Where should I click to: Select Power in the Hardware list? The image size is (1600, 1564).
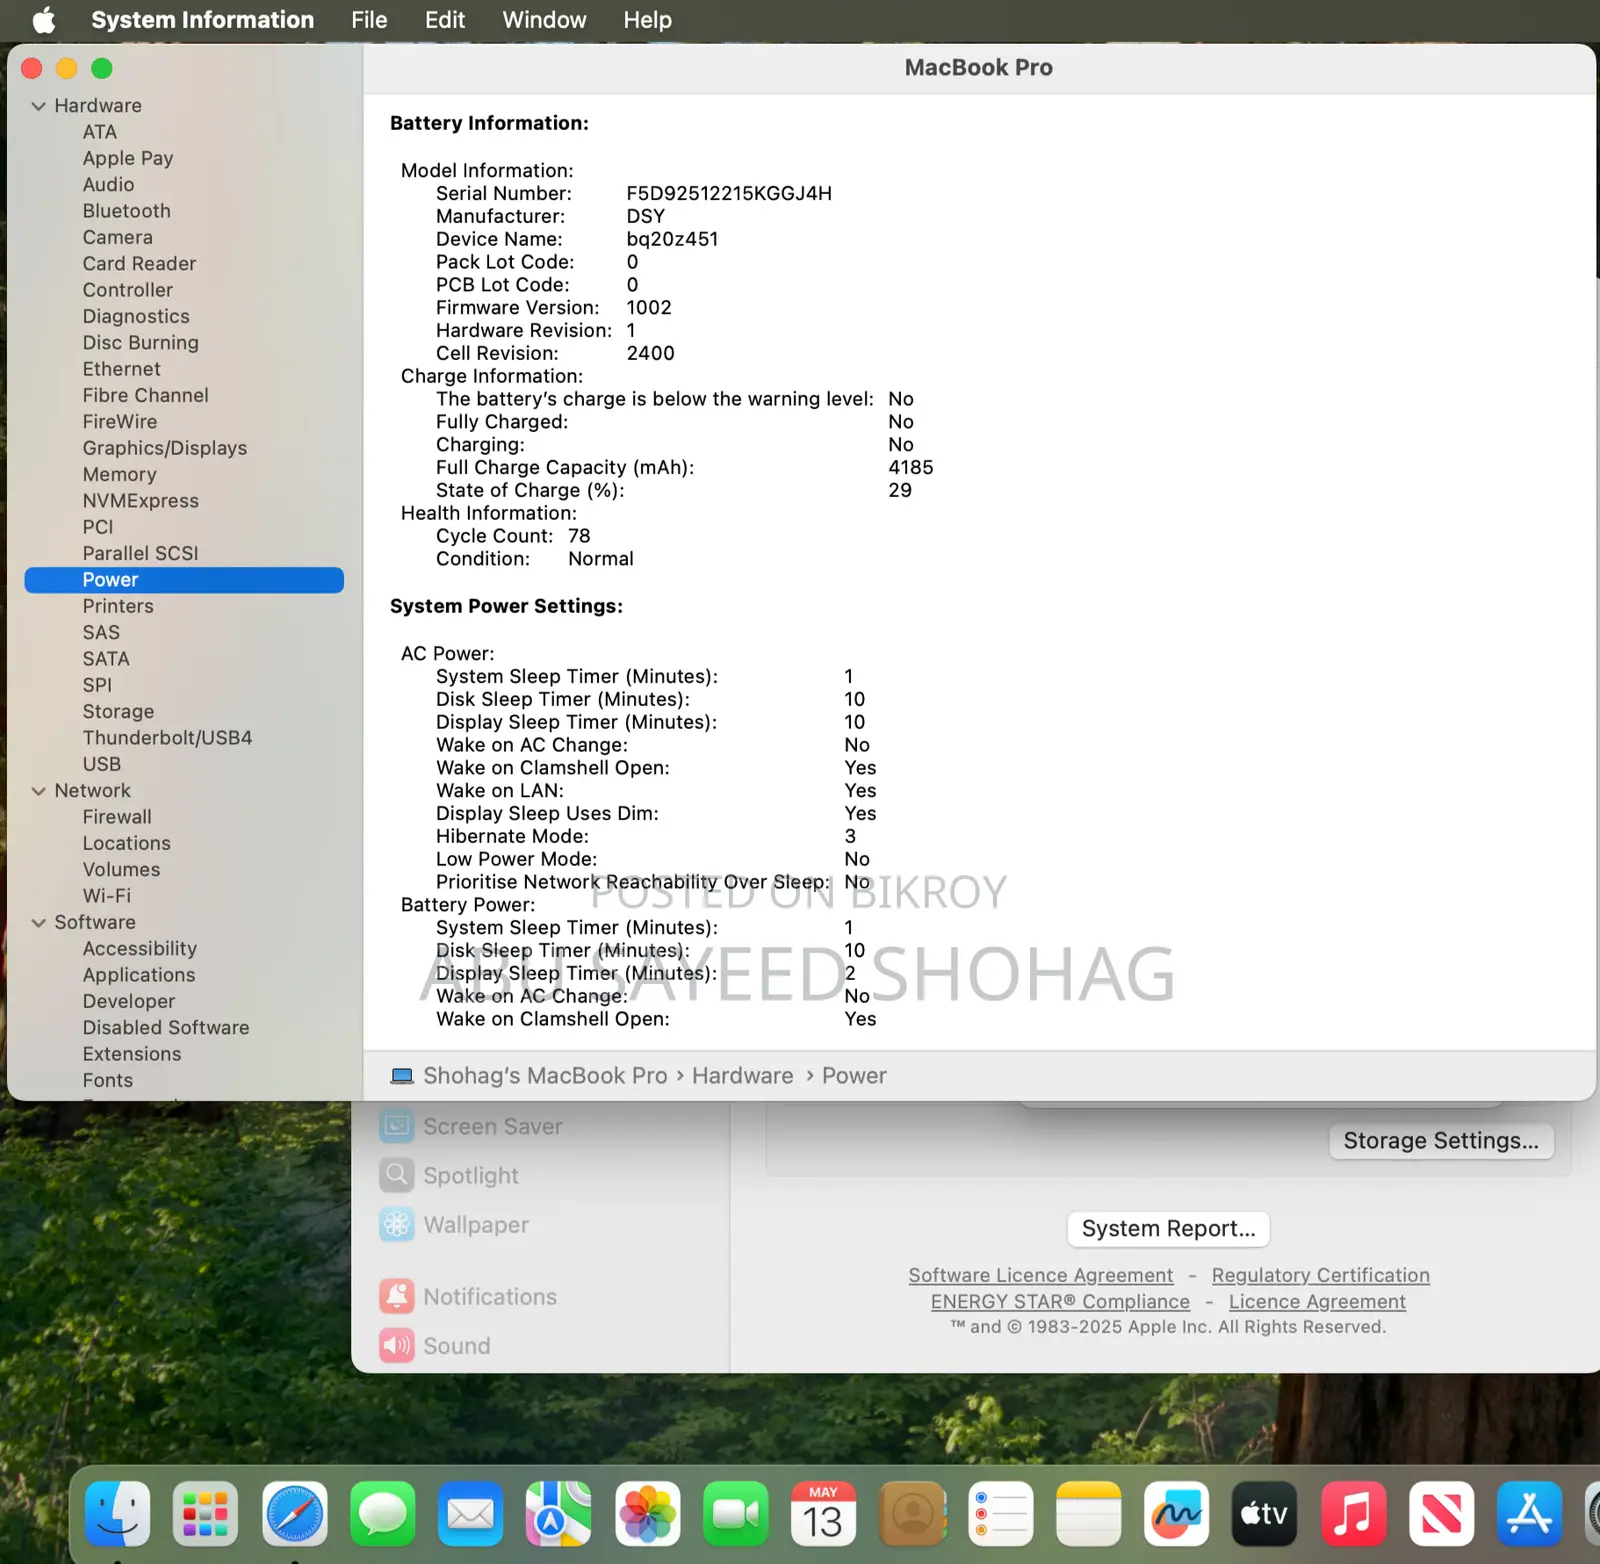[x=184, y=580]
